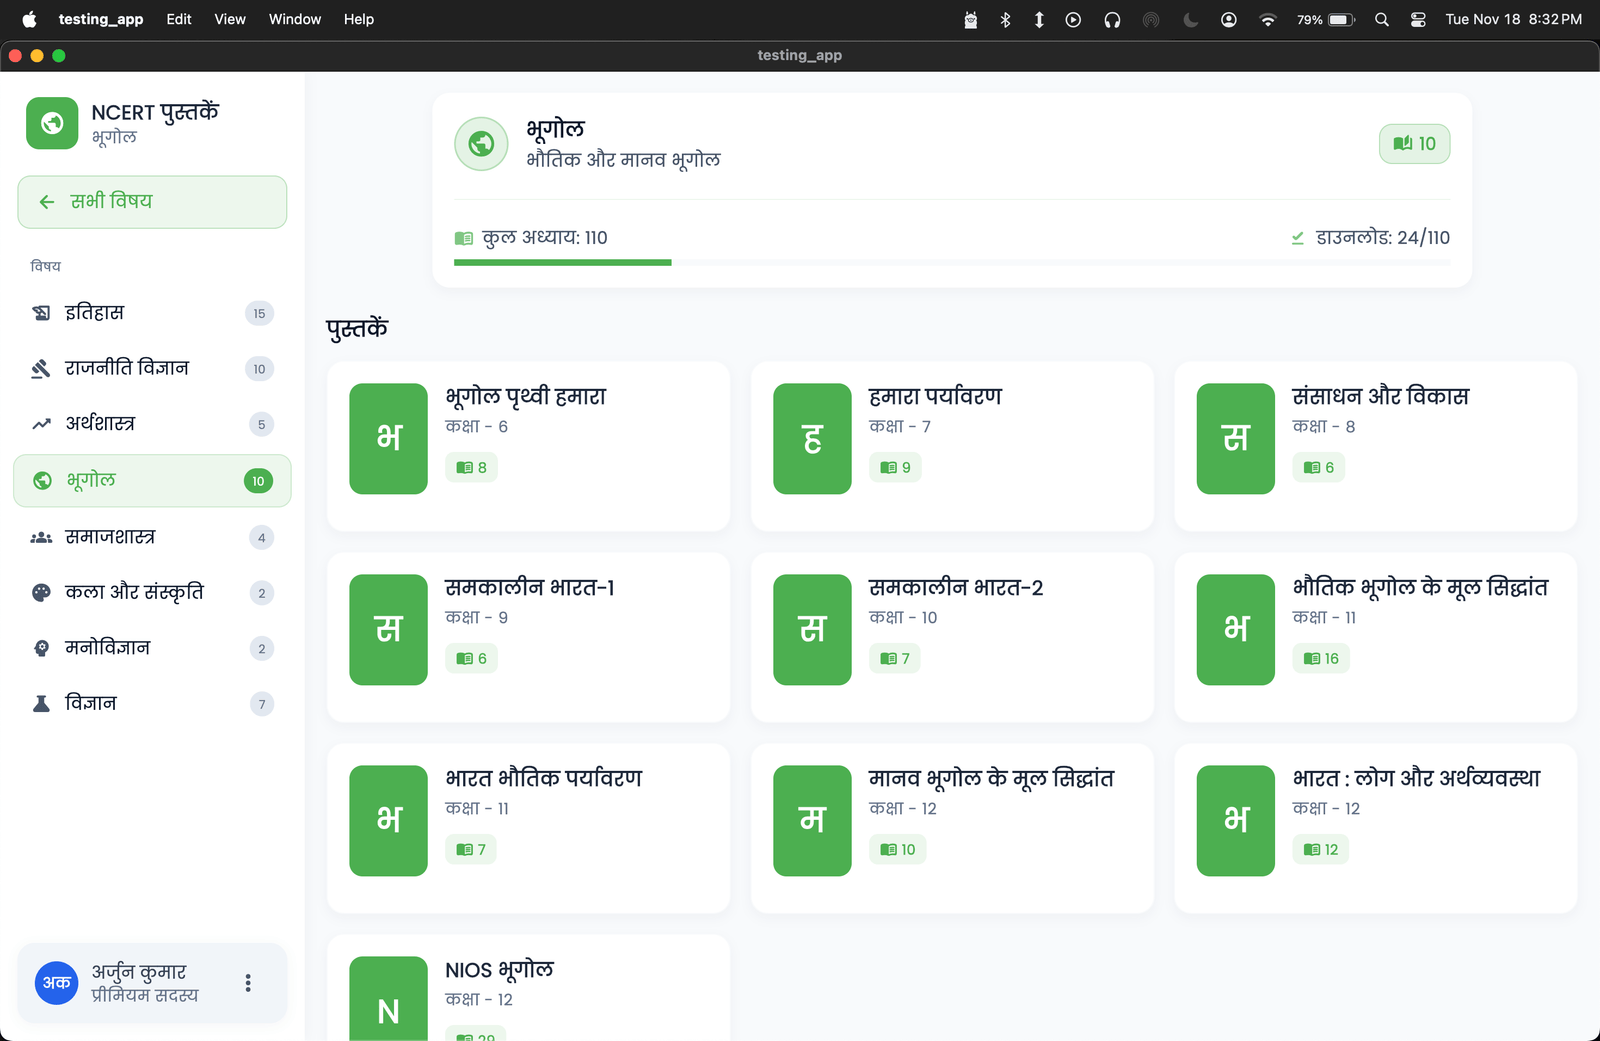Open user options three-dot menu
This screenshot has width=1600, height=1041.
pyautogui.click(x=248, y=983)
